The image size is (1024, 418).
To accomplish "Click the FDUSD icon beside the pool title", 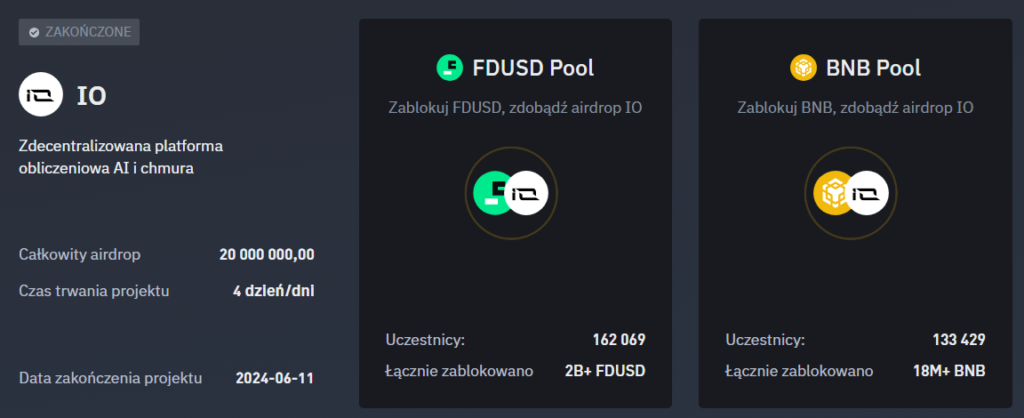I will pyautogui.click(x=451, y=68).
